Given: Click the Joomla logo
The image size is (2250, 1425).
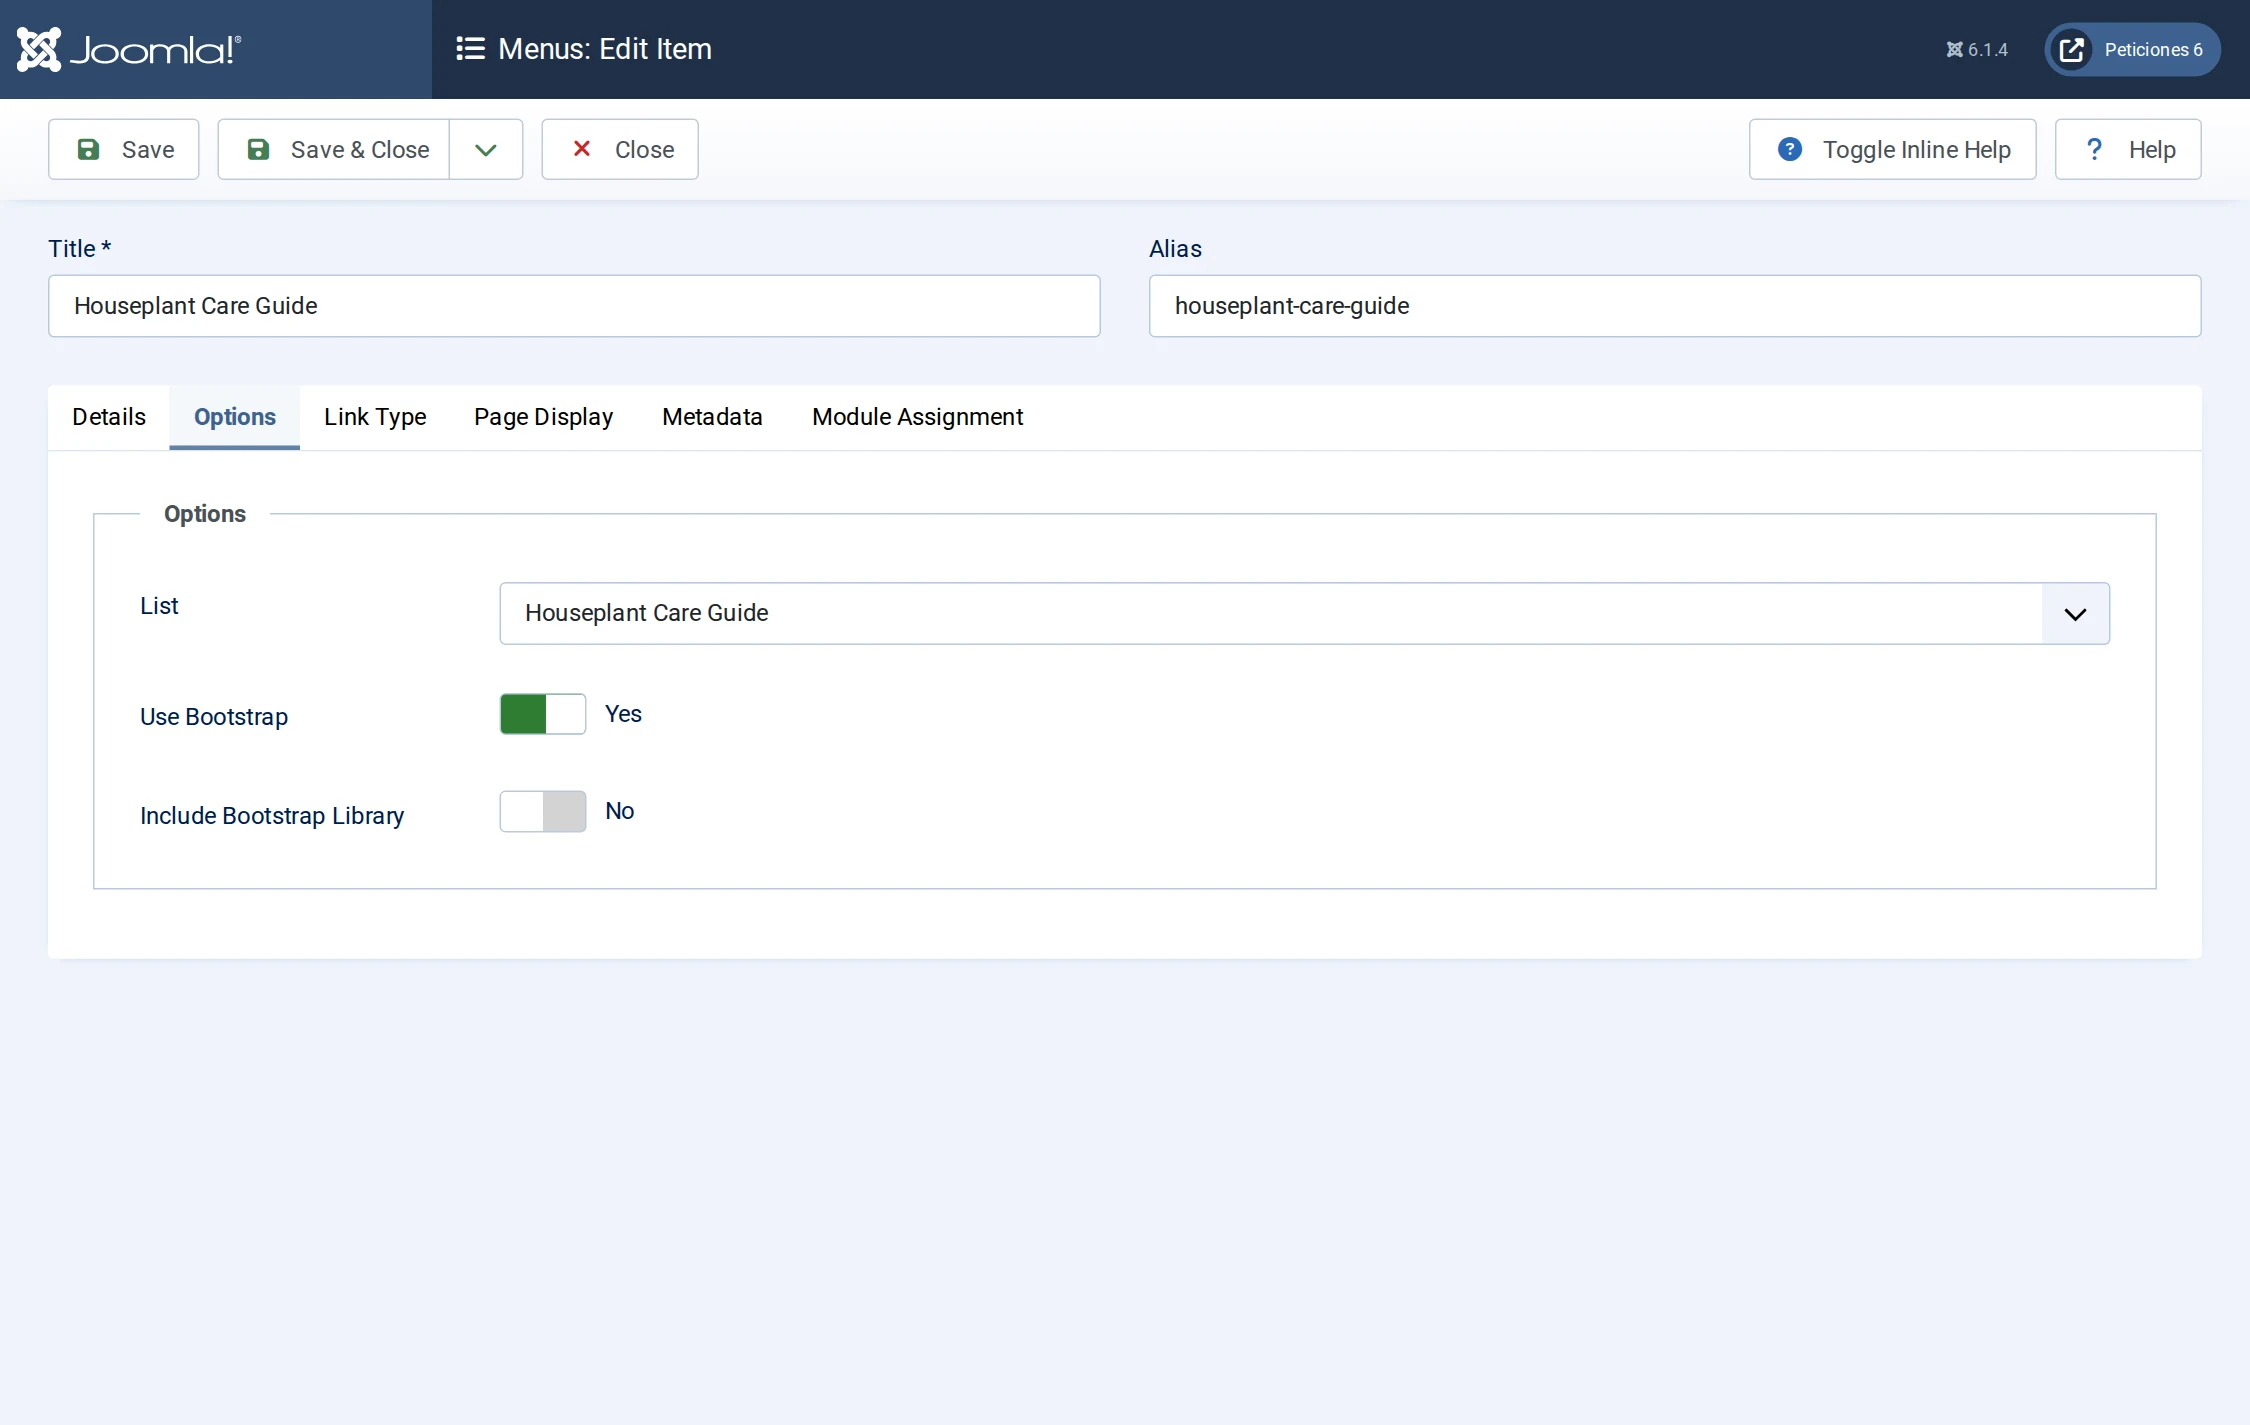Looking at the screenshot, I should [x=129, y=49].
